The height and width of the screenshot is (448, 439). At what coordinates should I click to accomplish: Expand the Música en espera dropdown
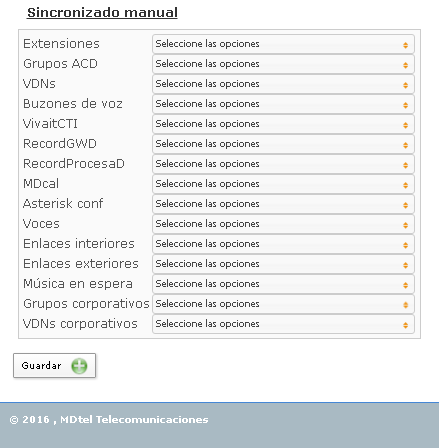coord(283,284)
